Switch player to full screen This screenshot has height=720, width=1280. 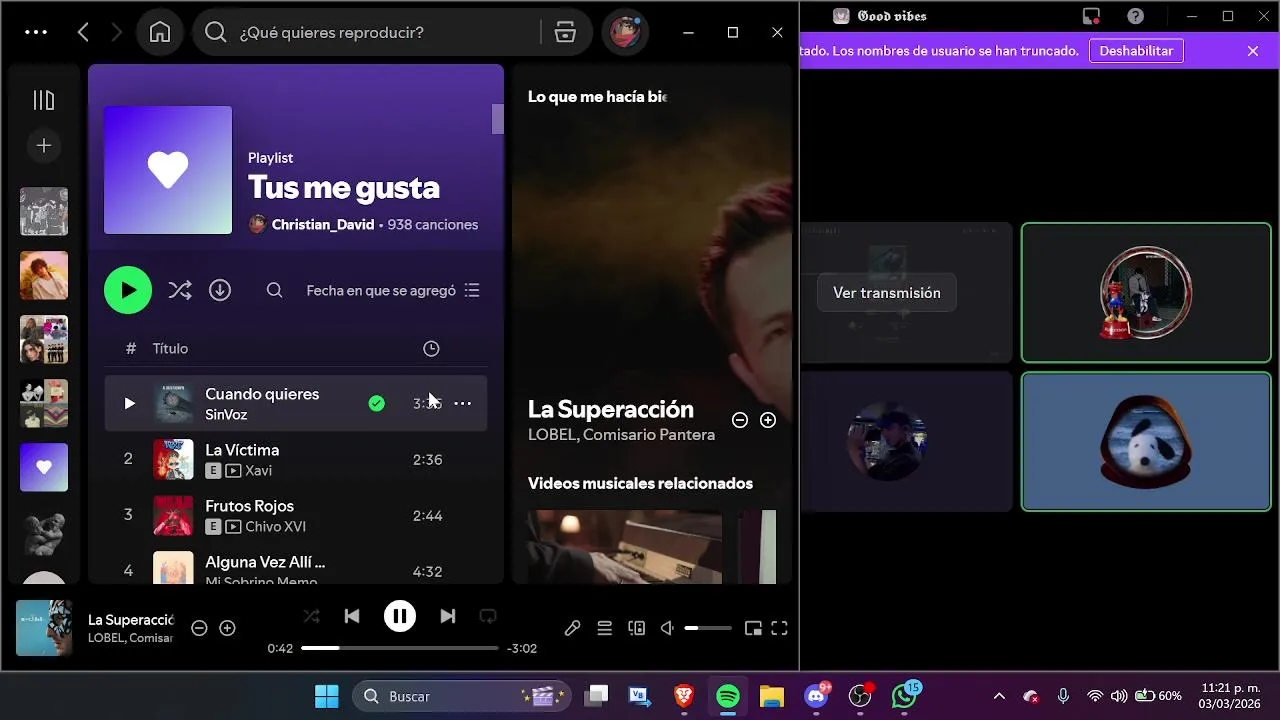(x=780, y=628)
